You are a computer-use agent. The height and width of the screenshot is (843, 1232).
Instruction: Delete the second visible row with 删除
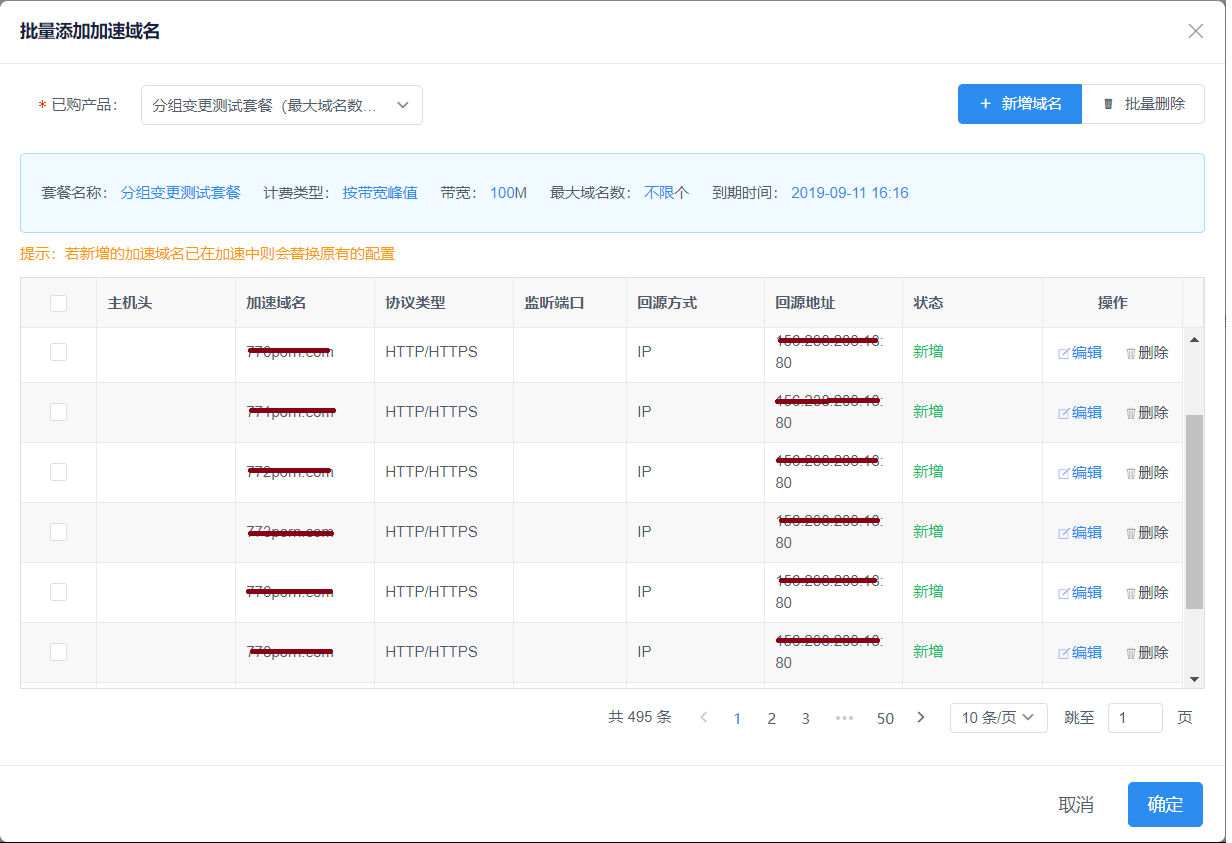pyautogui.click(x=1147, y=413)
